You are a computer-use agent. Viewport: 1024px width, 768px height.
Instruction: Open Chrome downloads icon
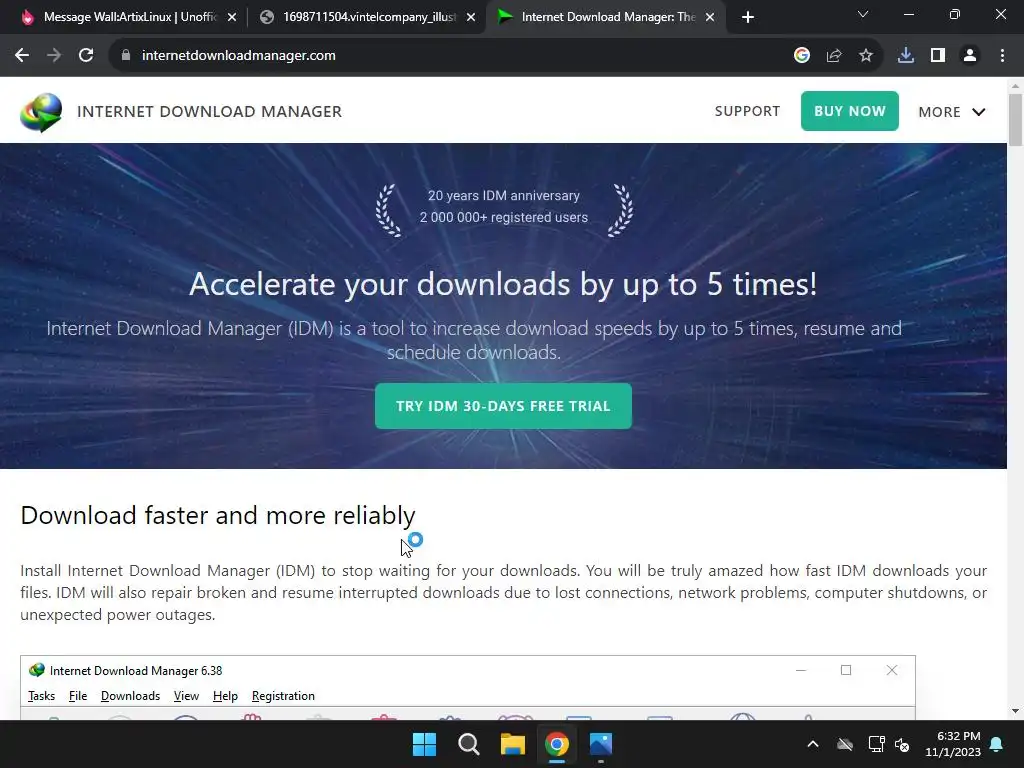pos(906,56)
